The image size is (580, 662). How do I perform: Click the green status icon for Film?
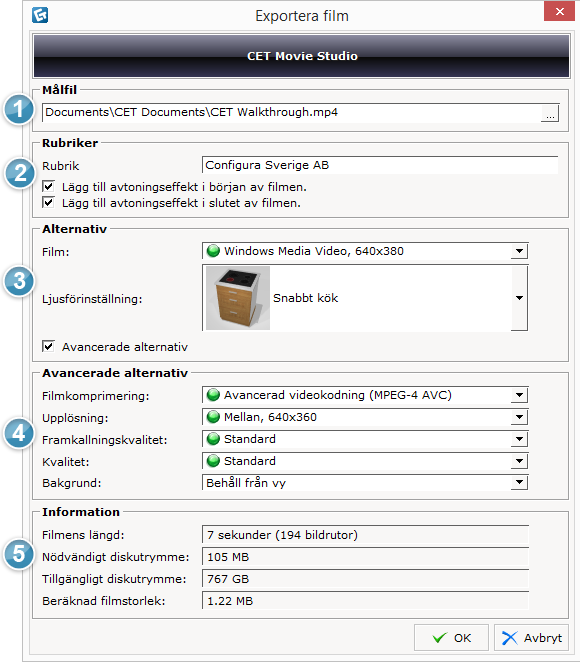(x=214, y=251)
